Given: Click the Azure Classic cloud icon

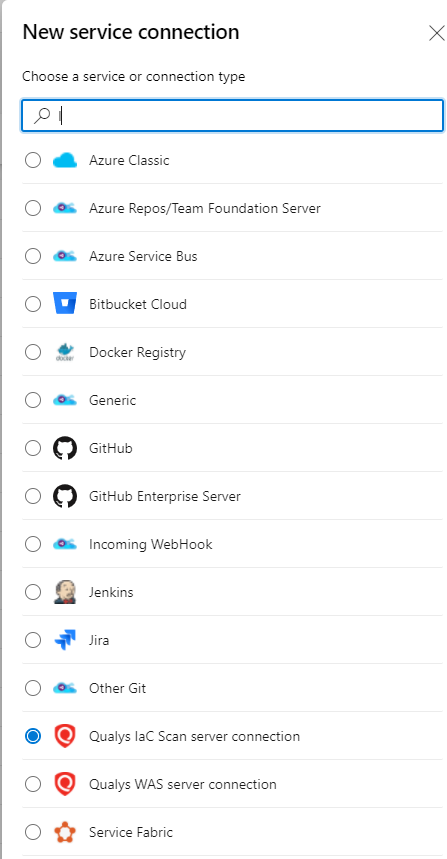Looking at the screenshot, I should click(65, 160).
